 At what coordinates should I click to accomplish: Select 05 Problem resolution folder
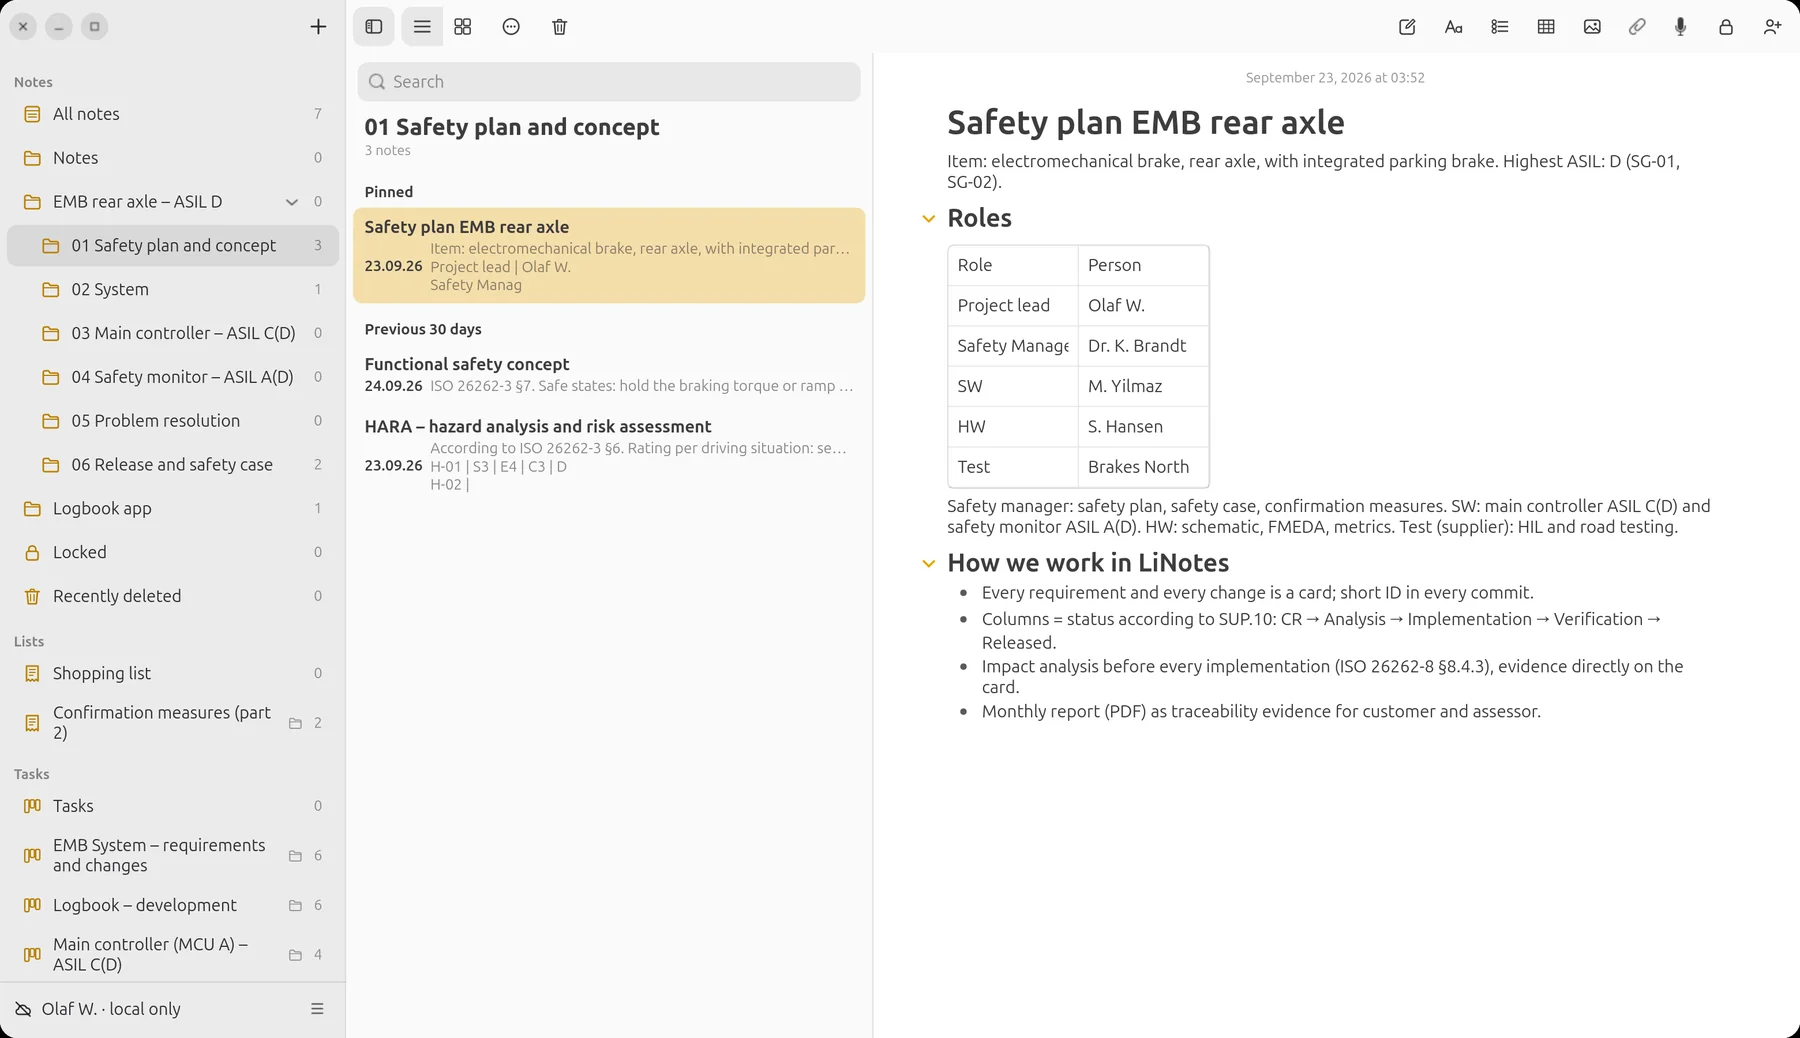(x=173, y=421)
